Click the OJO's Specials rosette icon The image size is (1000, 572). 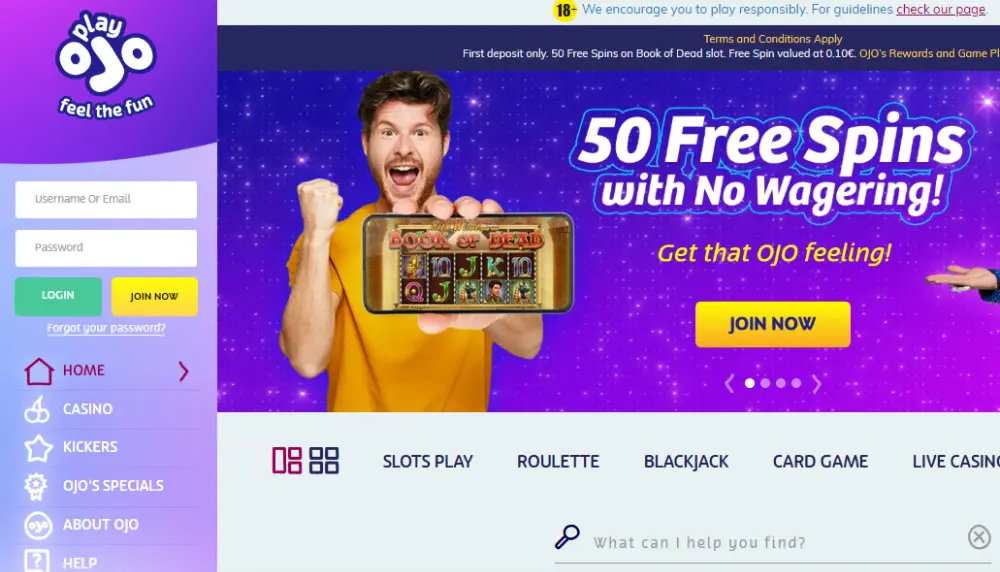[x=36, y=486]
